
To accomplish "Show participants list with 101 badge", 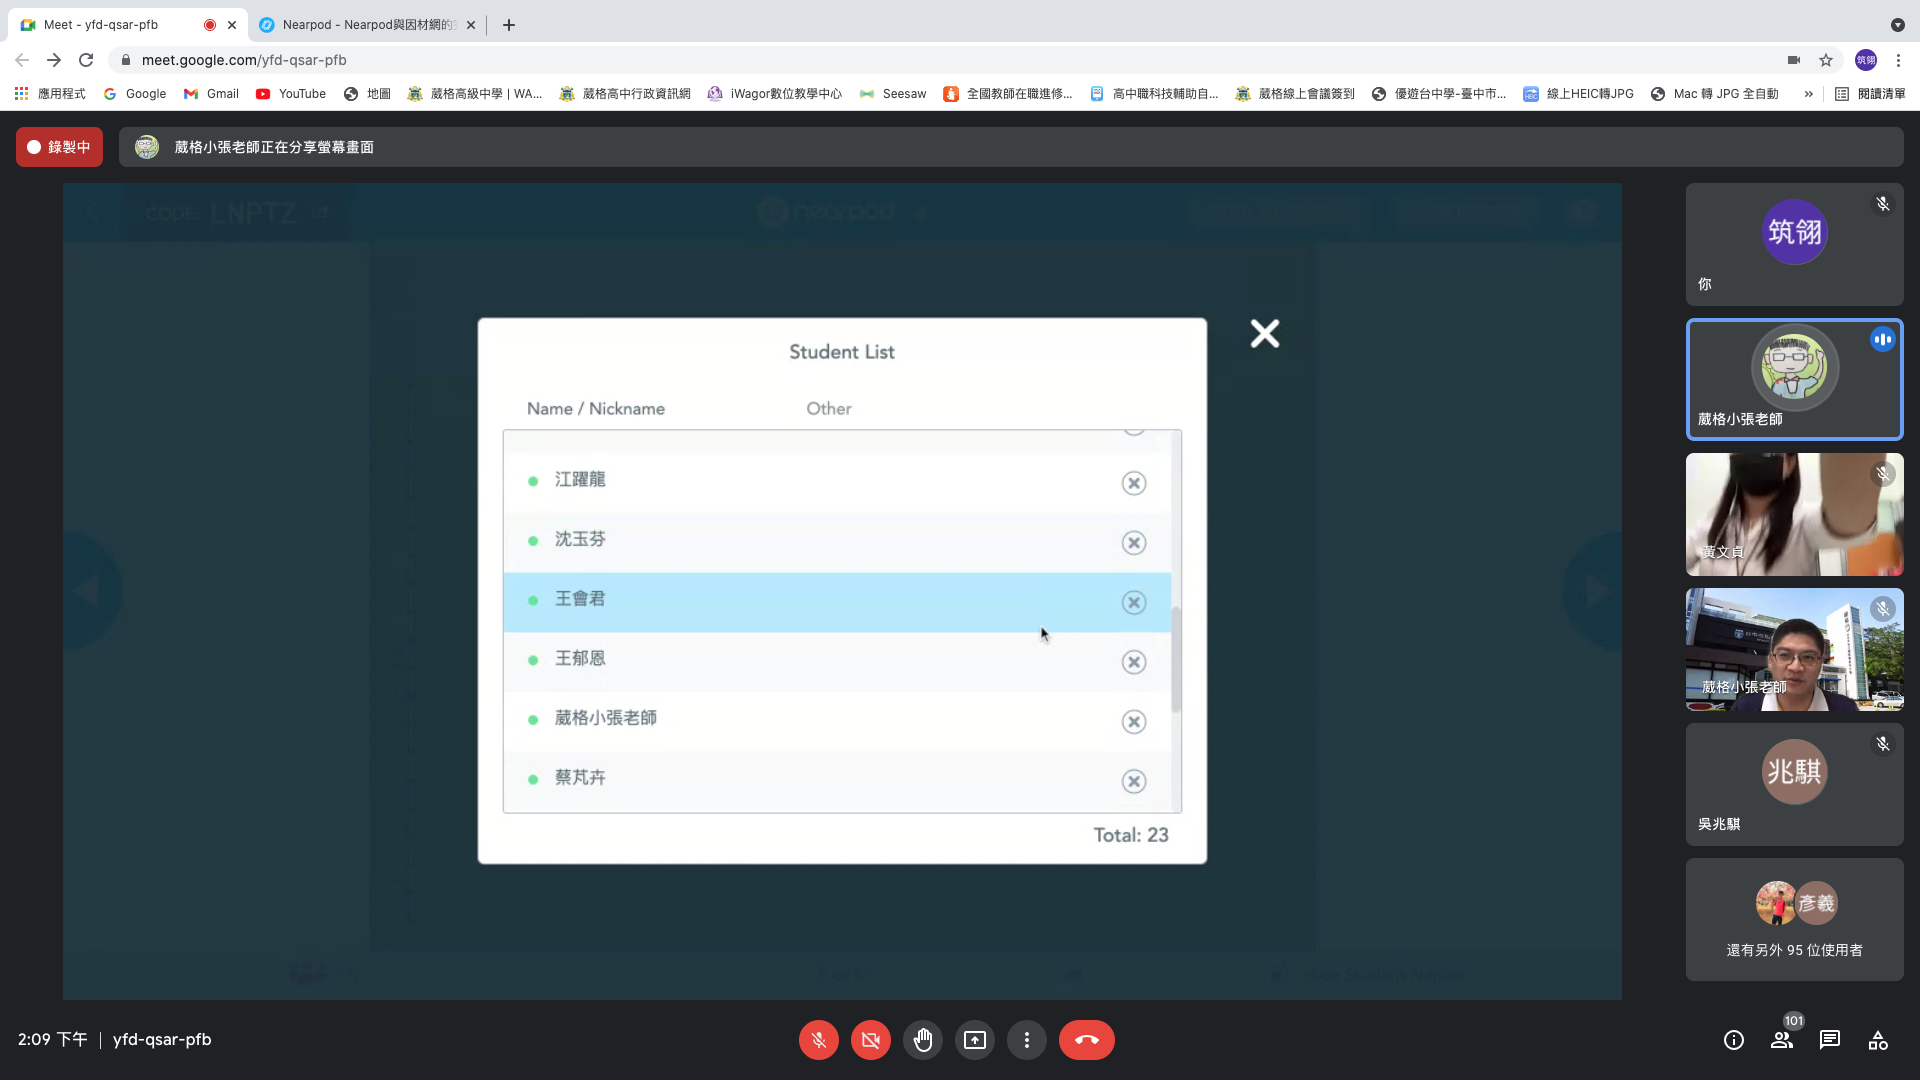I will [1782, 1040].
